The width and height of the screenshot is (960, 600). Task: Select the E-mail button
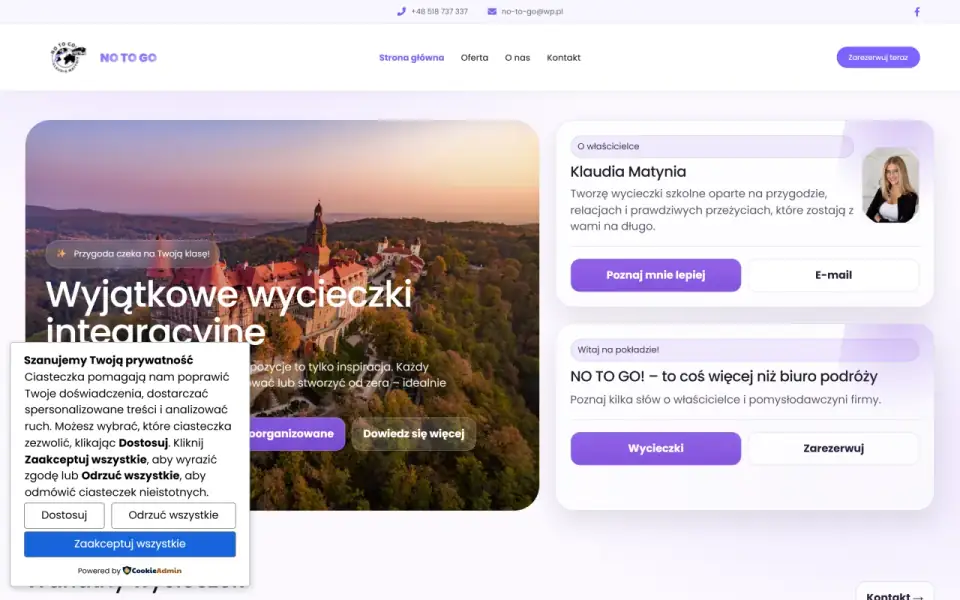click(x=833, y=275)
